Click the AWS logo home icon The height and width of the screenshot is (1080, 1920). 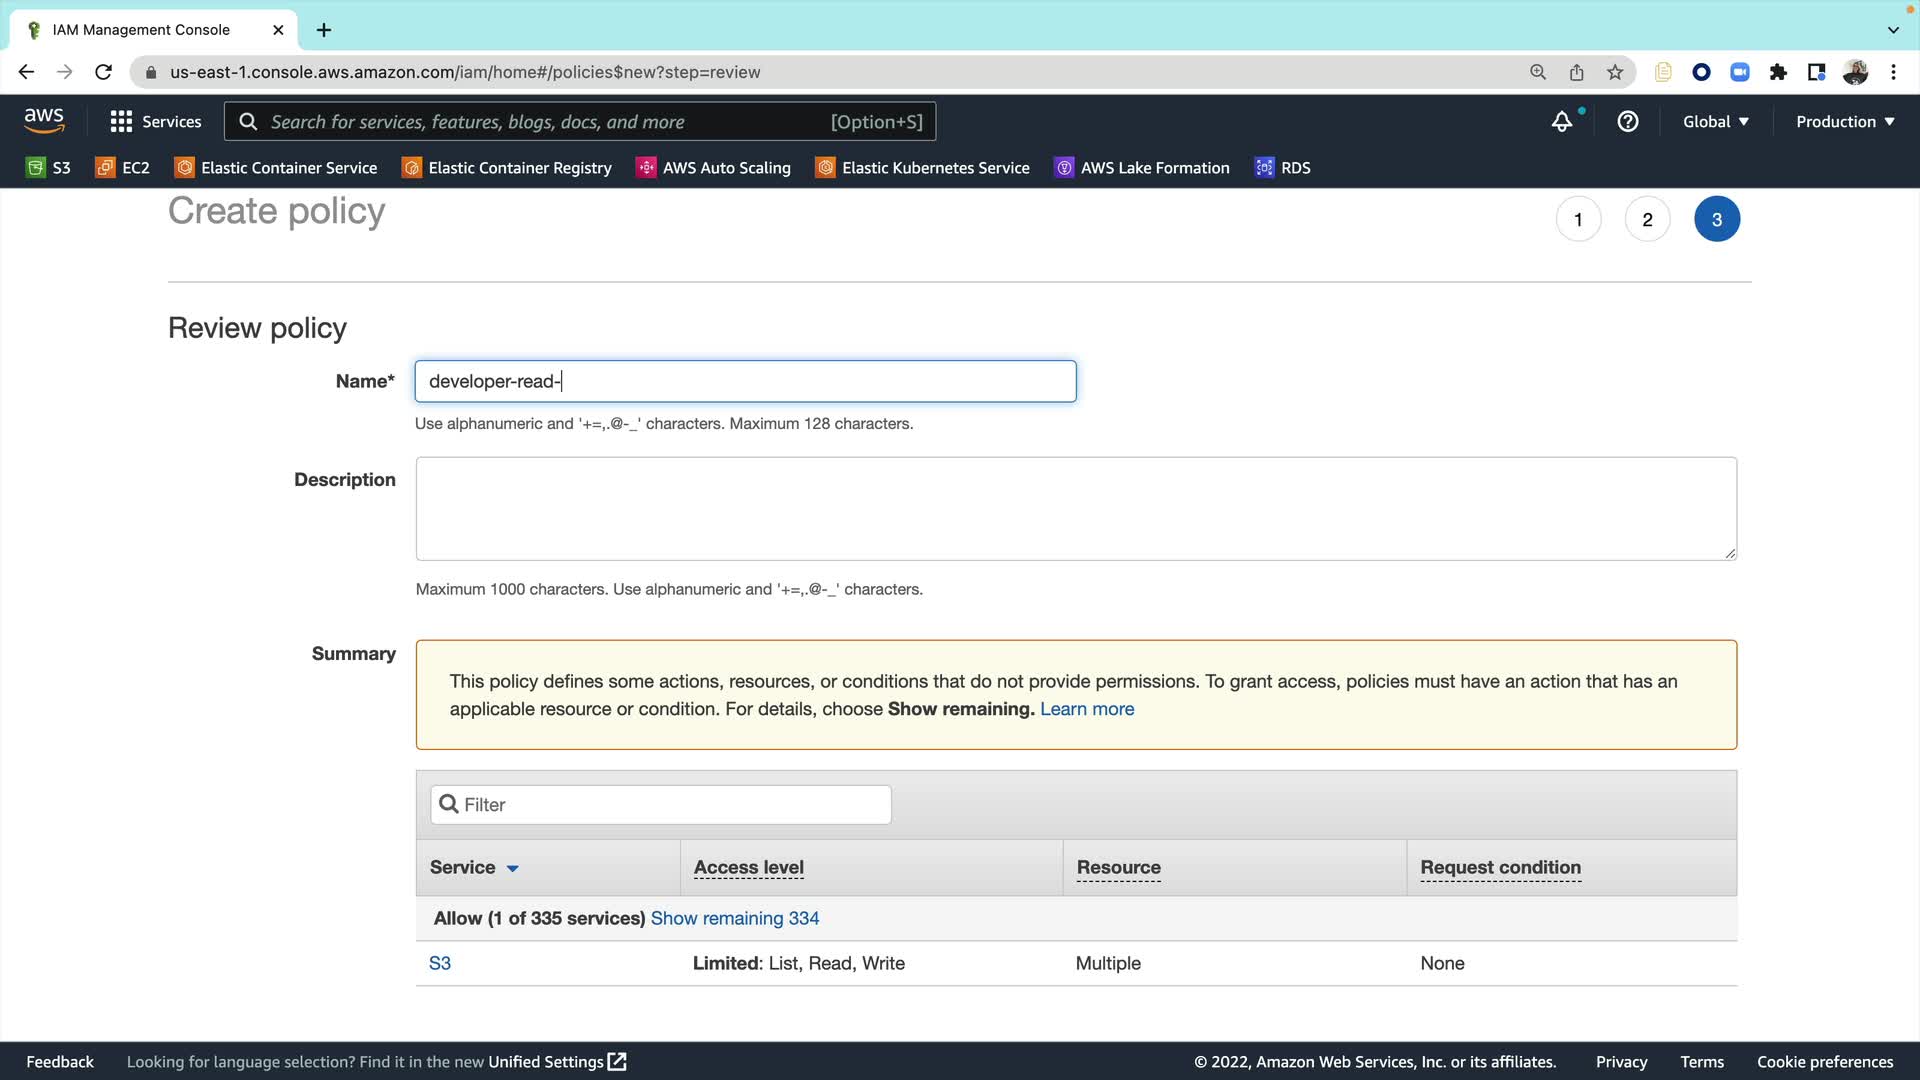[44, 121]
